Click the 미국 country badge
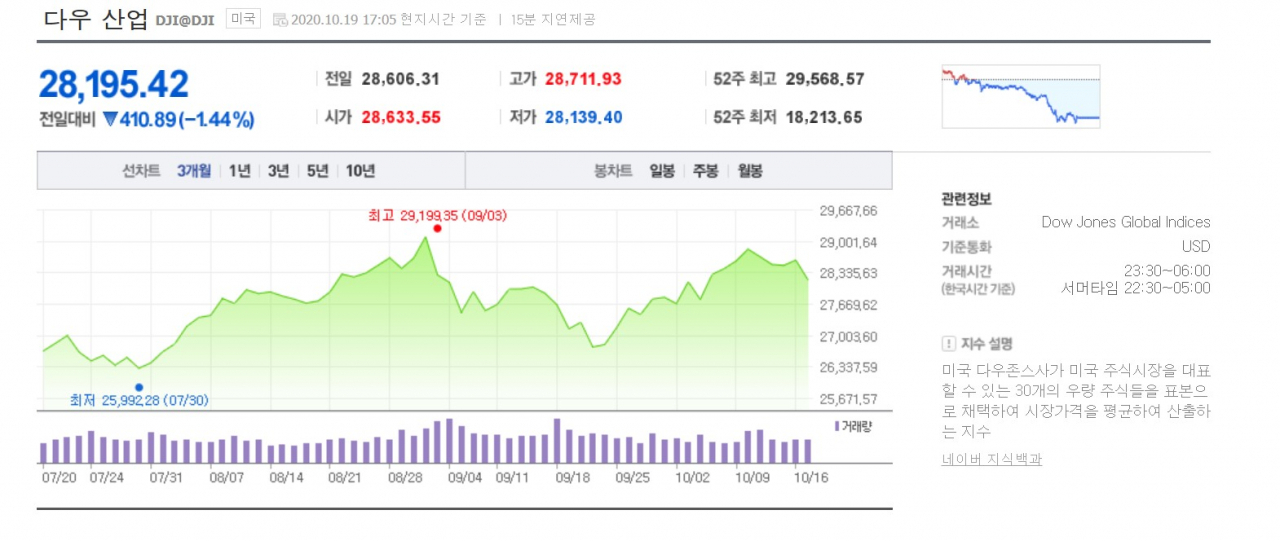The image size is (1280, 541). [x=242, y=19]
